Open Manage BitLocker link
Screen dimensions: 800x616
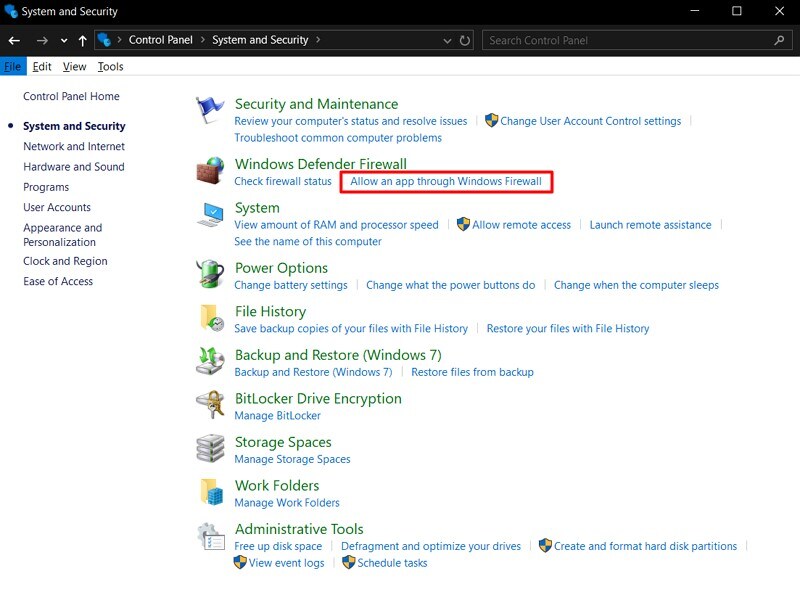[278, 415]
